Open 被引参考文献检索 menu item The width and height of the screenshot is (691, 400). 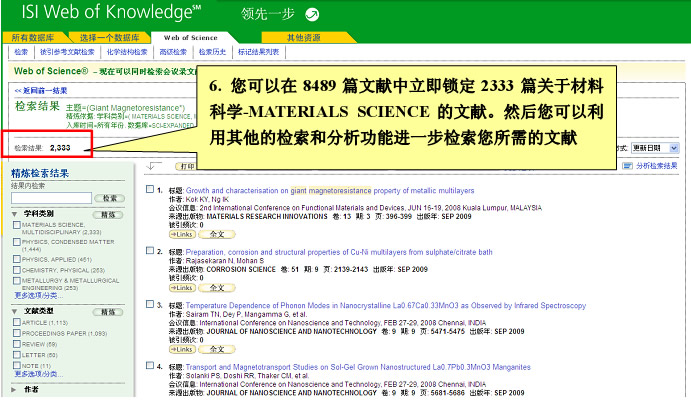click(67, 52)
